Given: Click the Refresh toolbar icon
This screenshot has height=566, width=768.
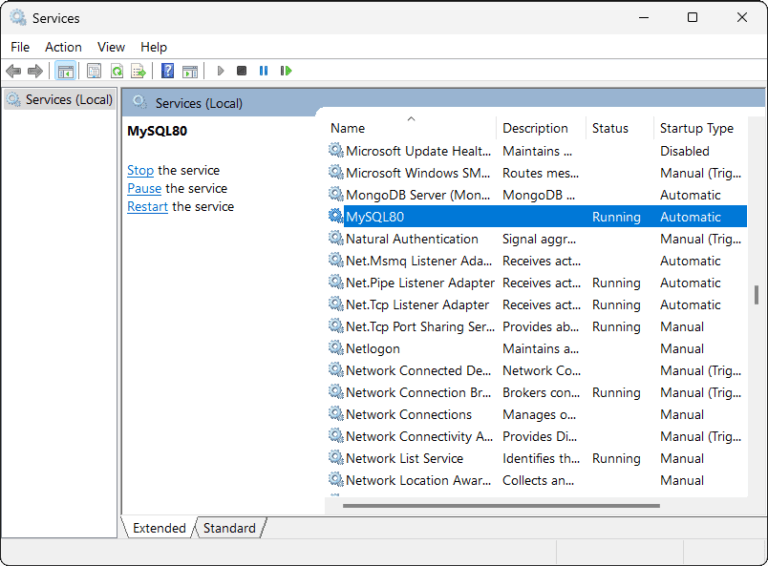Looking at the screenshot, I should (117, 71).
